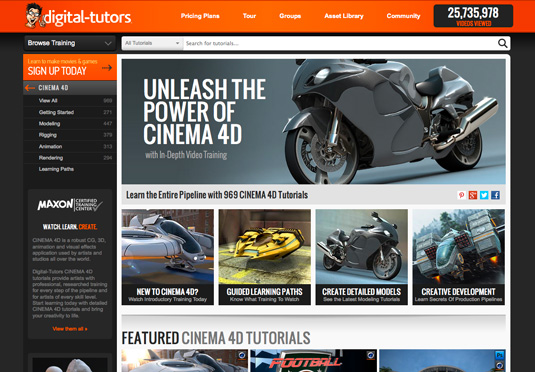Viewport: 535px width, 372px height.
Task: Click the Maxon Certified Training Center logo
Action: (70, 204)
